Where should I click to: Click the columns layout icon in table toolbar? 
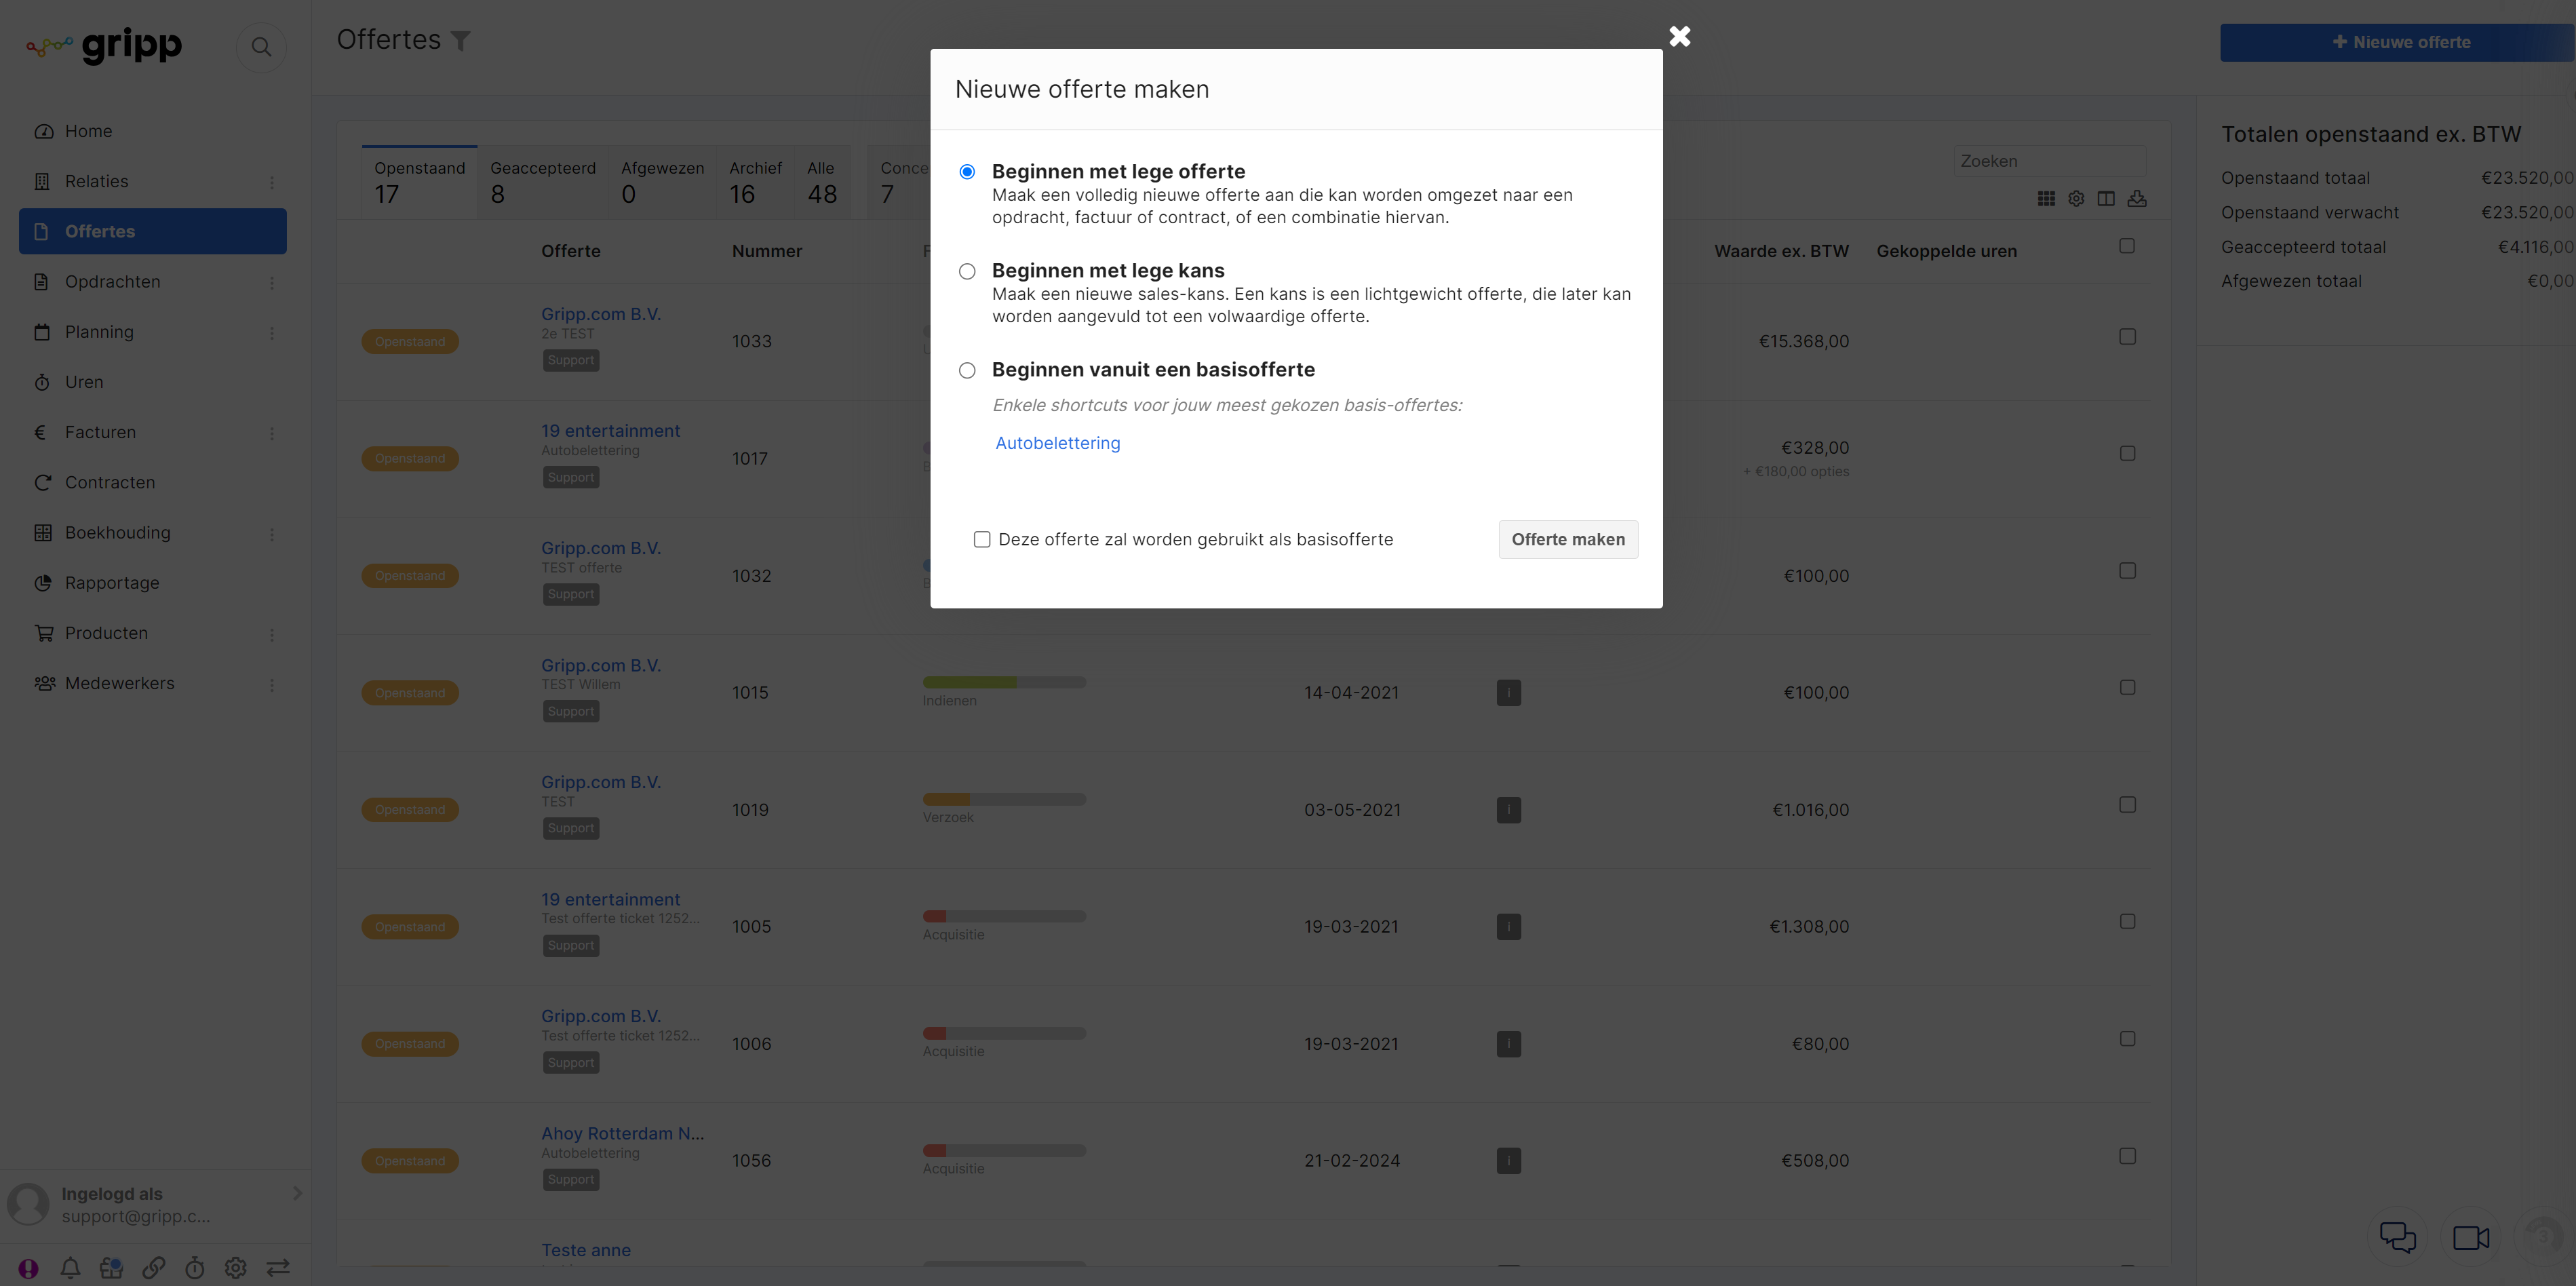(x=2106, y=199)
